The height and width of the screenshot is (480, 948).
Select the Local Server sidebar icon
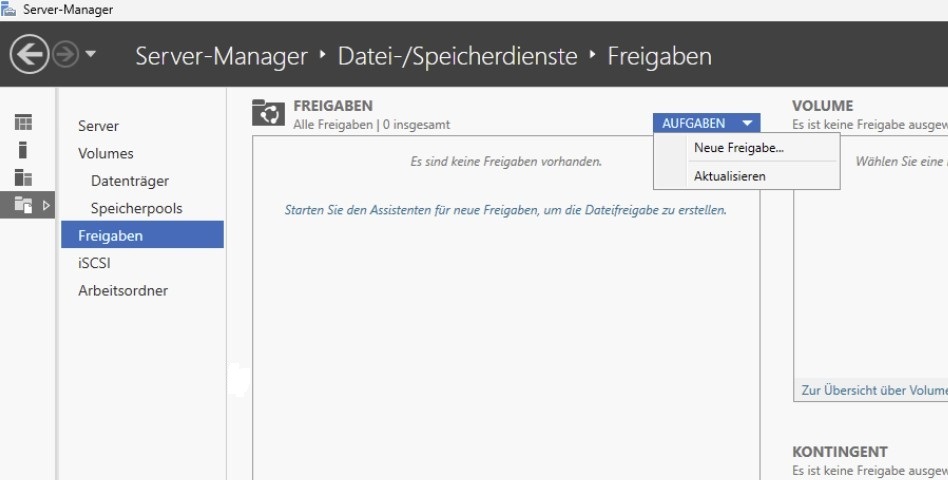point(23,150)
